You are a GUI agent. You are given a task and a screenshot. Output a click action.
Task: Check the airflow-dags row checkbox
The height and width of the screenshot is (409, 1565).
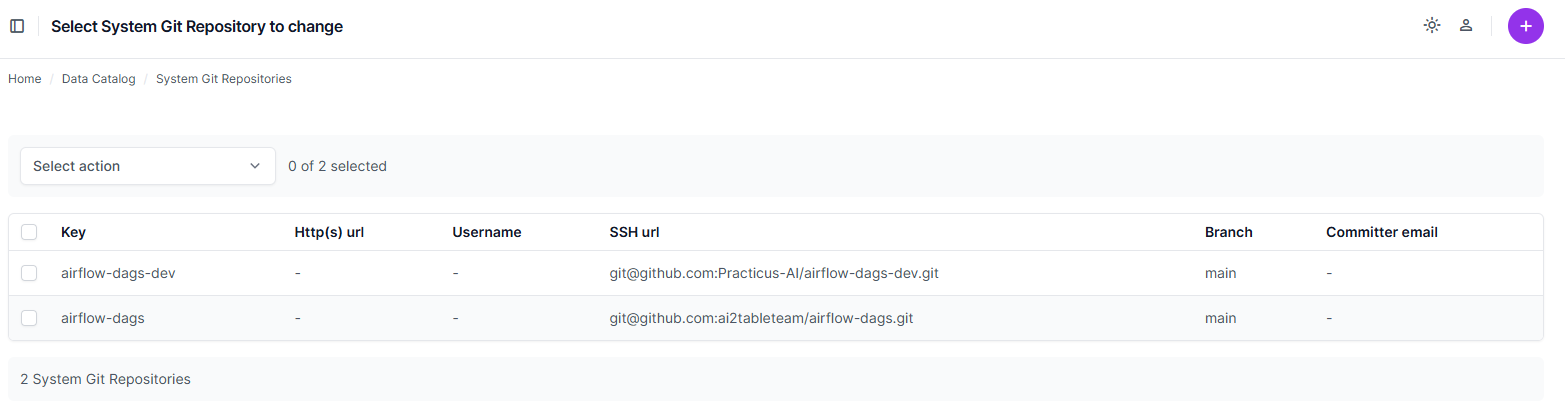coord(29,318)
